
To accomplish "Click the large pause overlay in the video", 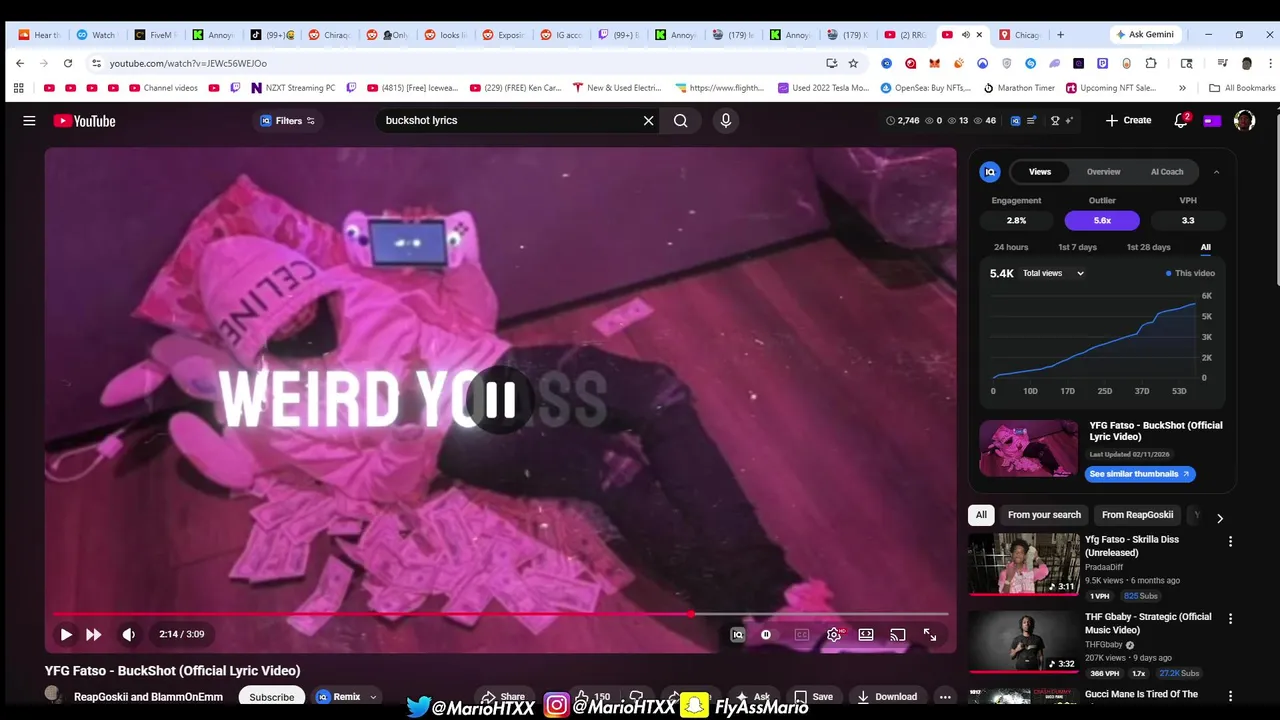I will pos(500,400).
